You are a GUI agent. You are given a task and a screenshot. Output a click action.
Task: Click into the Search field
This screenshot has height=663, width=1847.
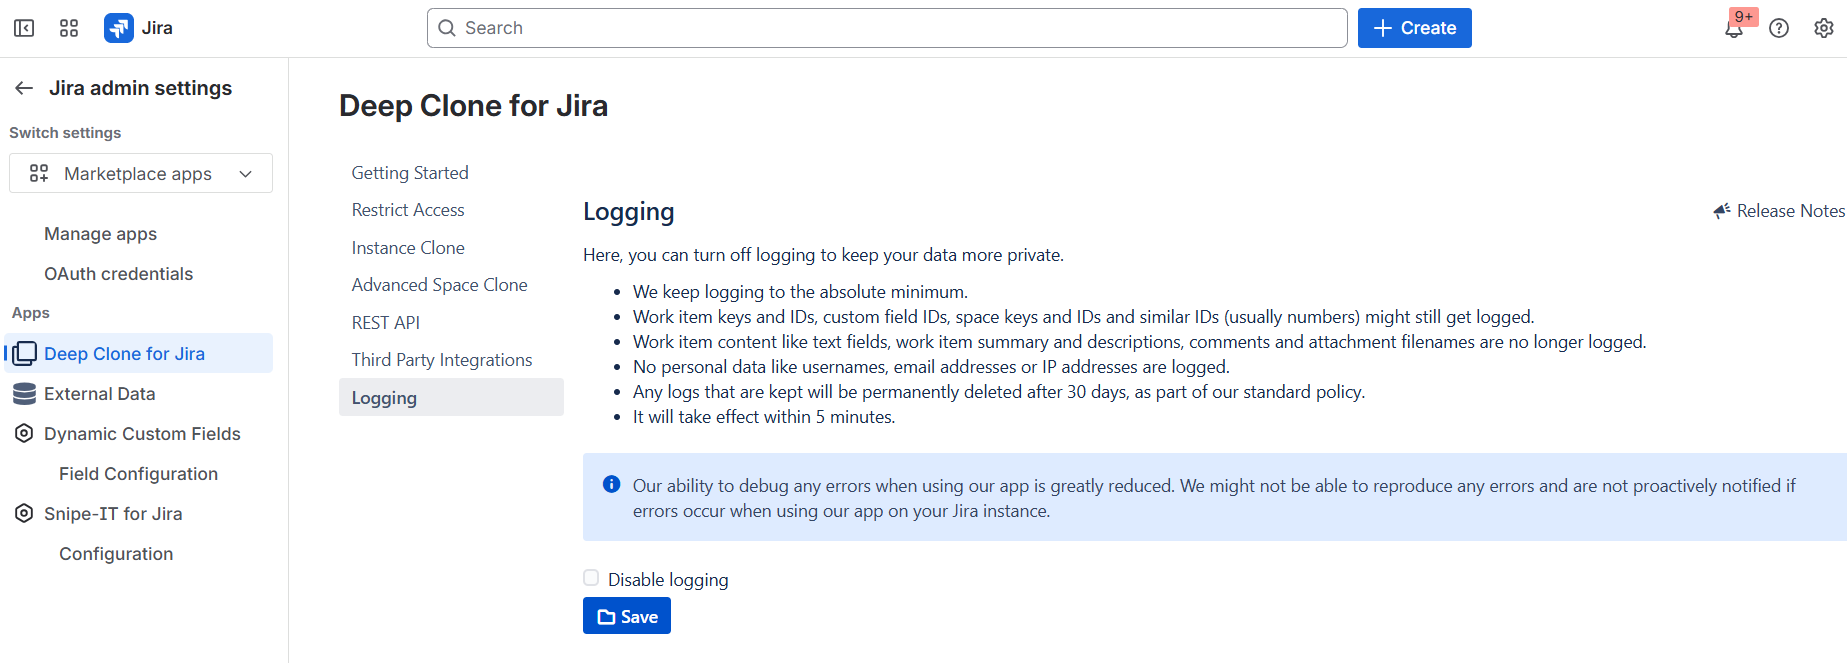(887, 28)
